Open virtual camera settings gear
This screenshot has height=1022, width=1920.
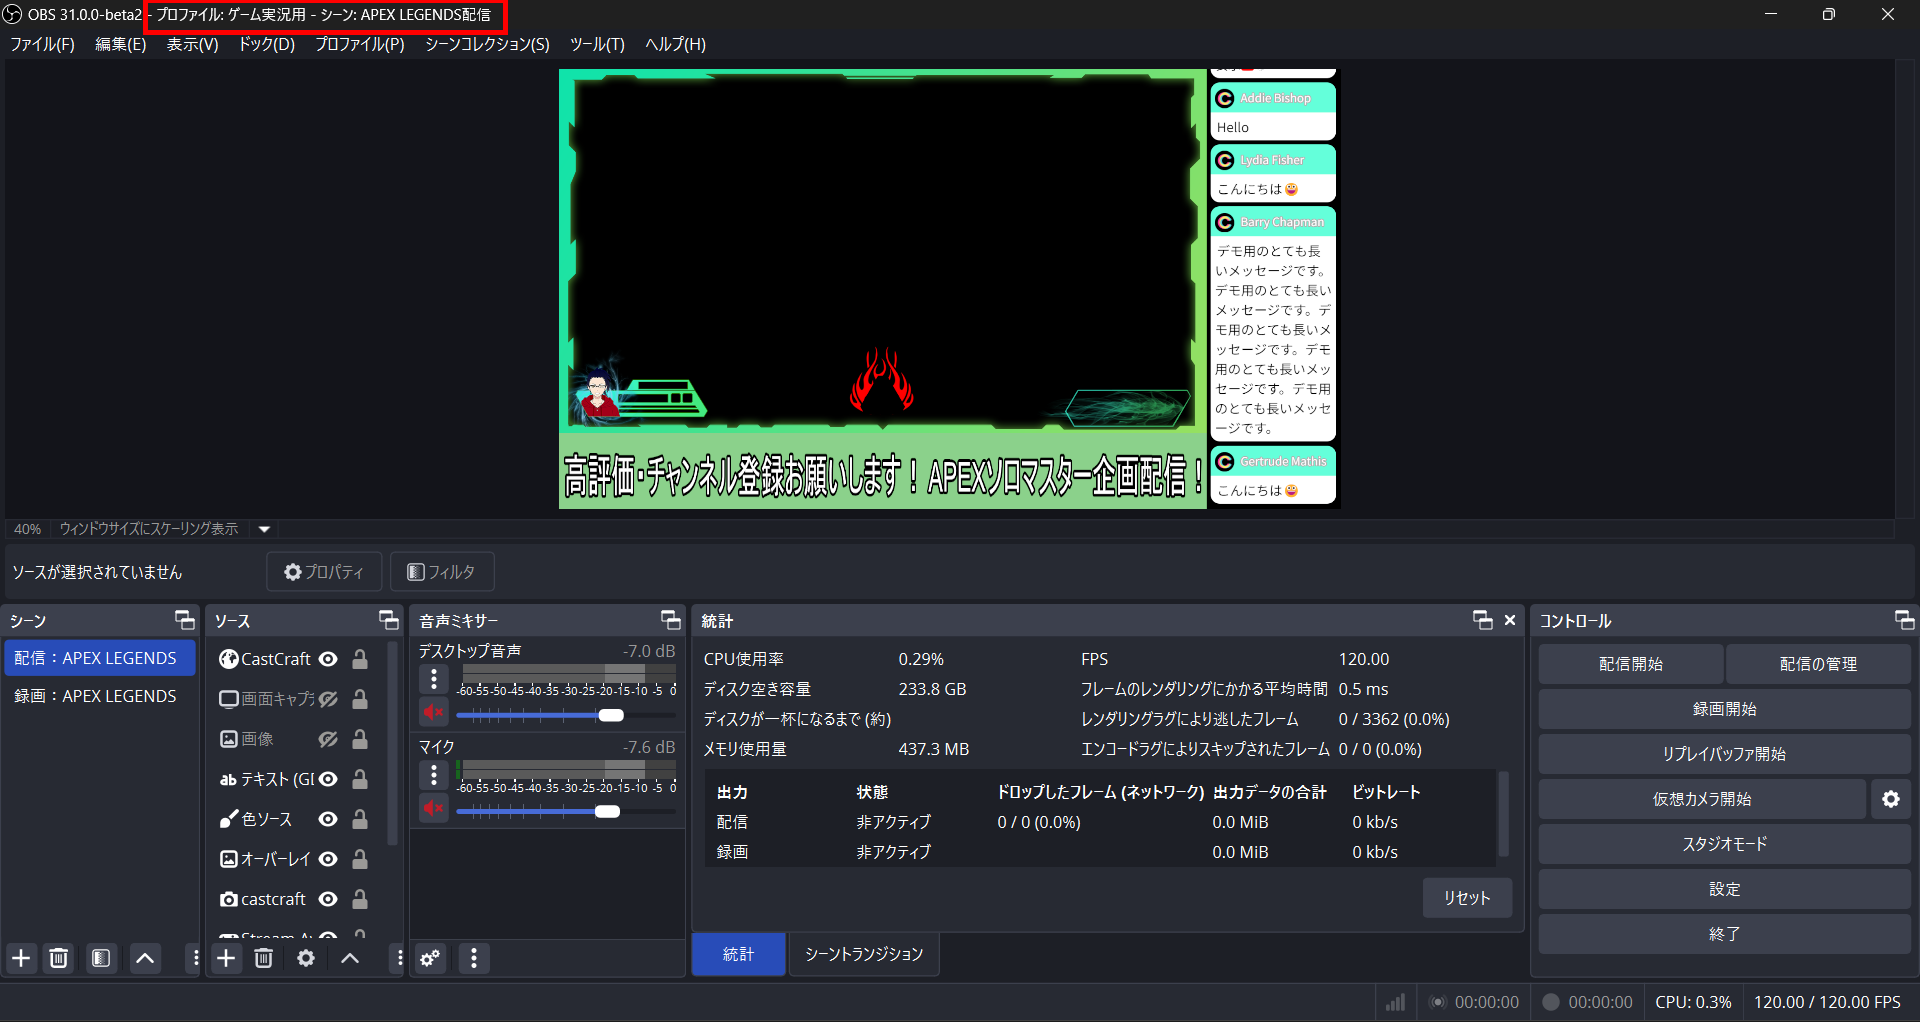1890,799
